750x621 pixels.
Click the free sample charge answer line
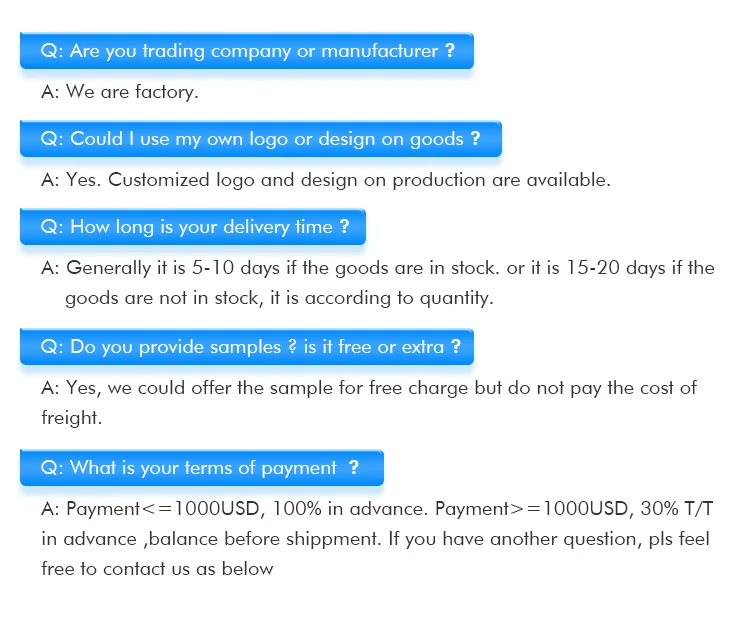[x=368, y=388]
